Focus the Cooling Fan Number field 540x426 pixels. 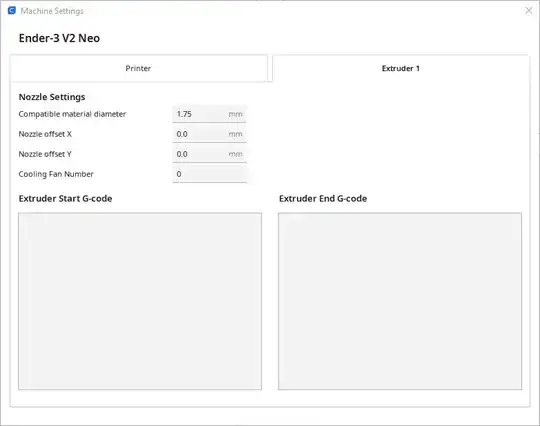[x=209, y=174]
